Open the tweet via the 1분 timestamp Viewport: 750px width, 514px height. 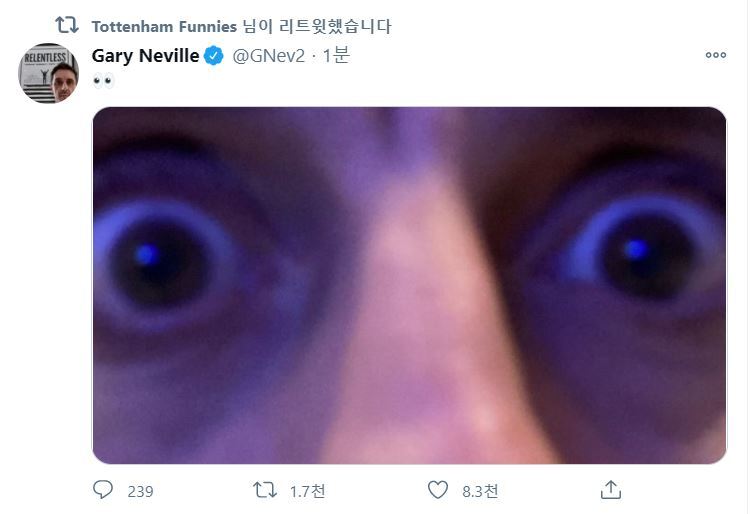point(336,56)
